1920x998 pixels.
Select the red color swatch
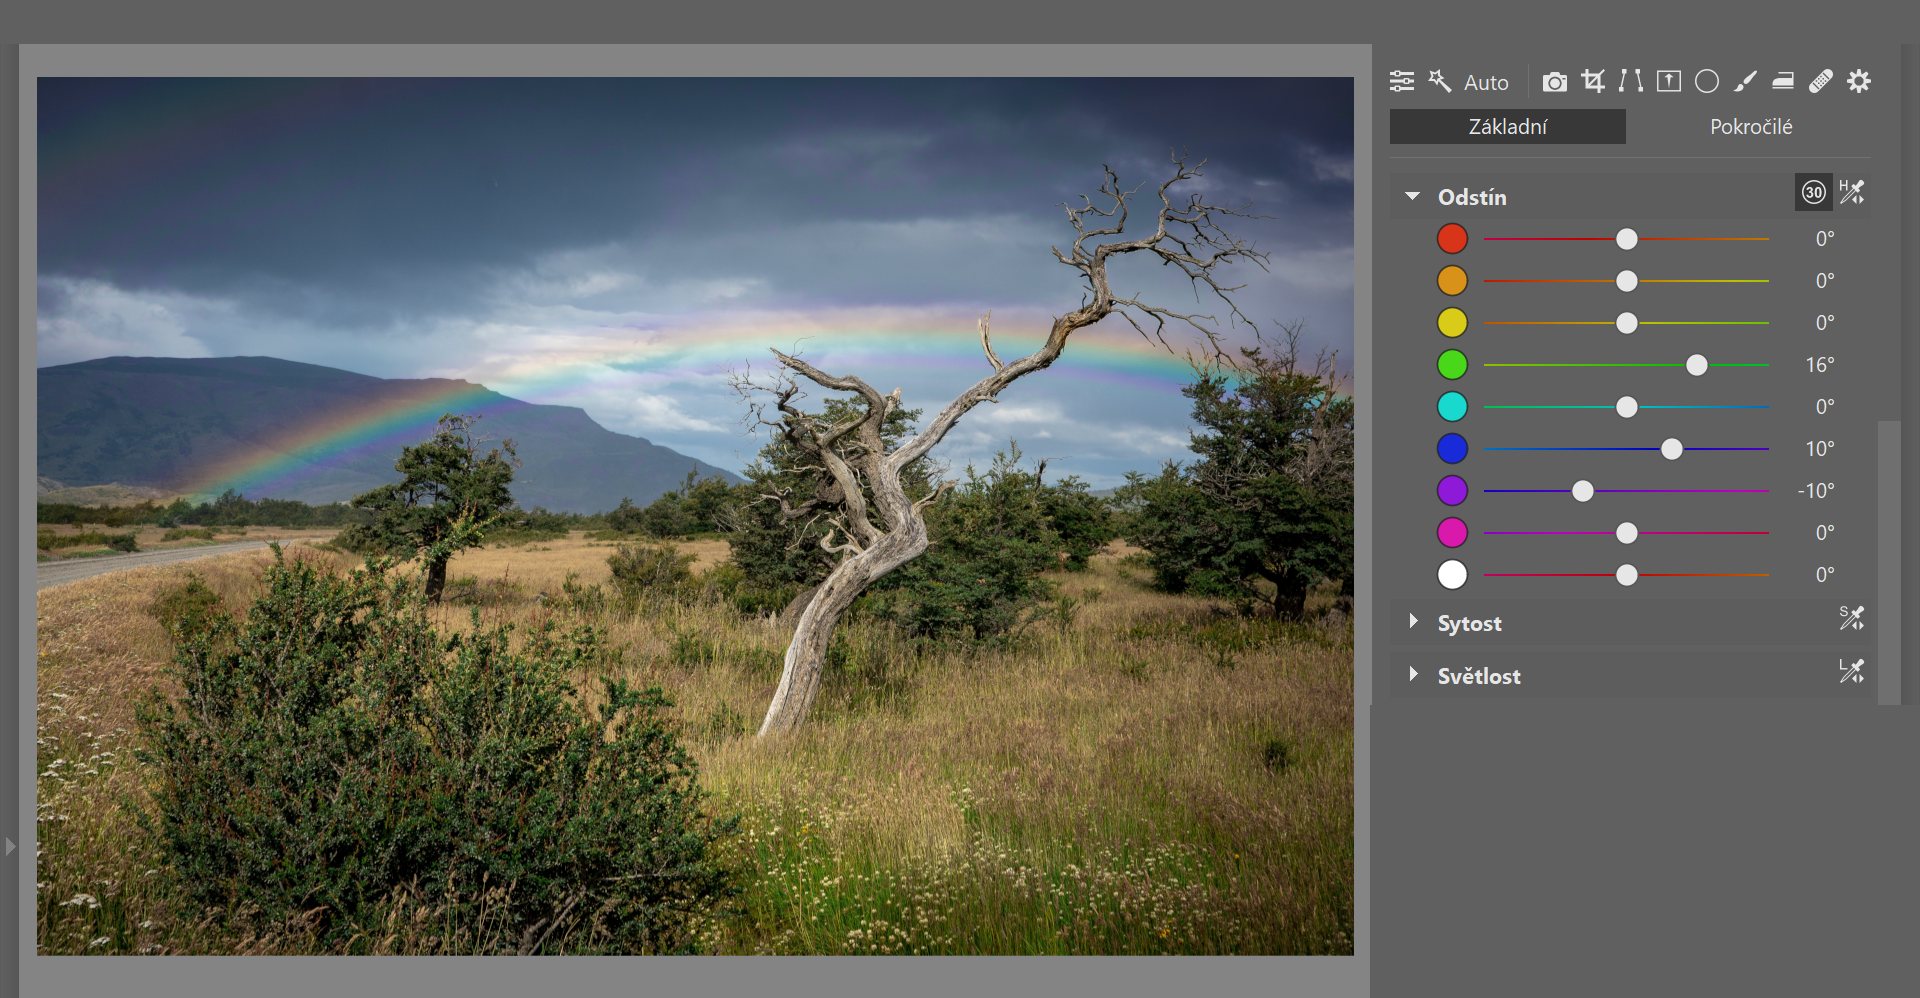(1452, 239)
